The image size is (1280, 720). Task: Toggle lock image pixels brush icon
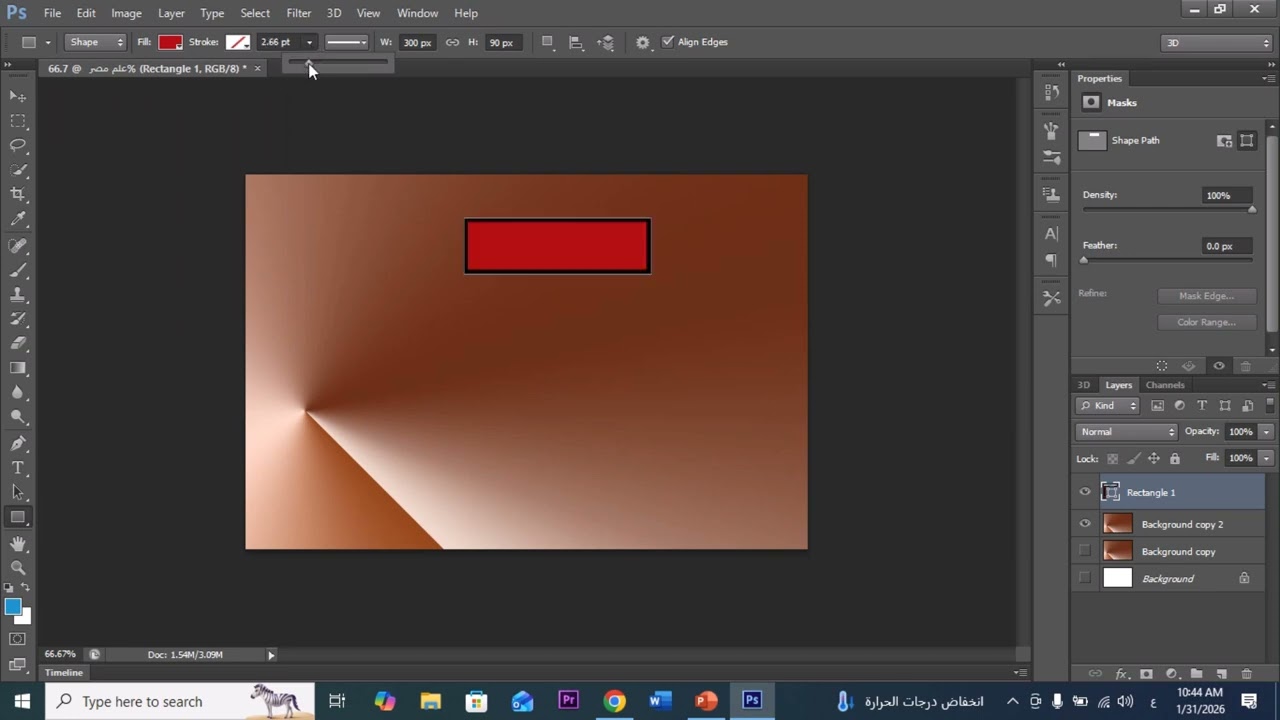coord(1133,458)
